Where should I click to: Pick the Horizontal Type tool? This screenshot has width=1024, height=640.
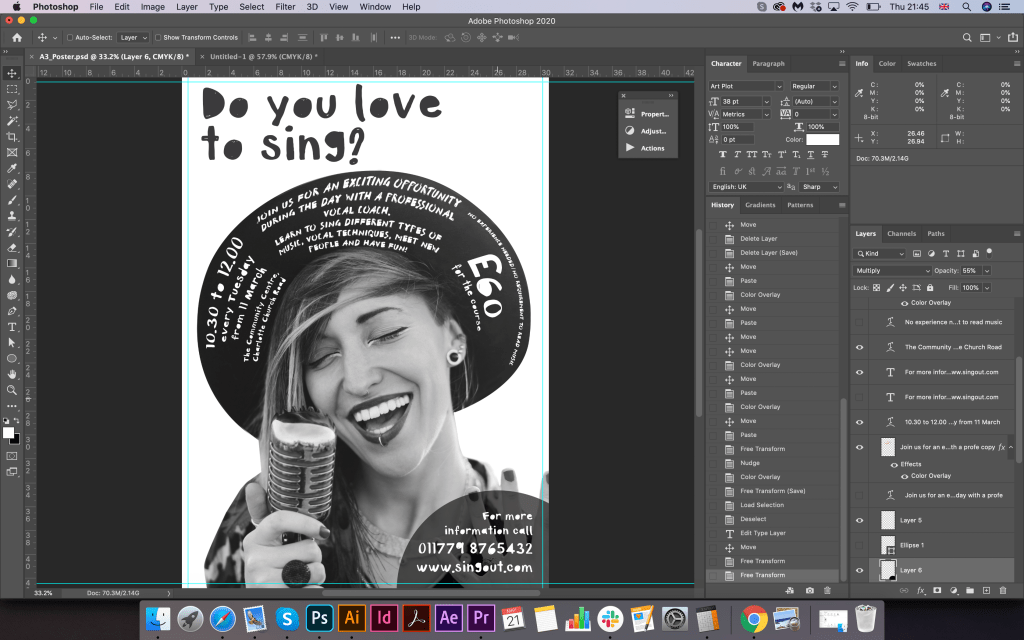click(x=12, y=327)
